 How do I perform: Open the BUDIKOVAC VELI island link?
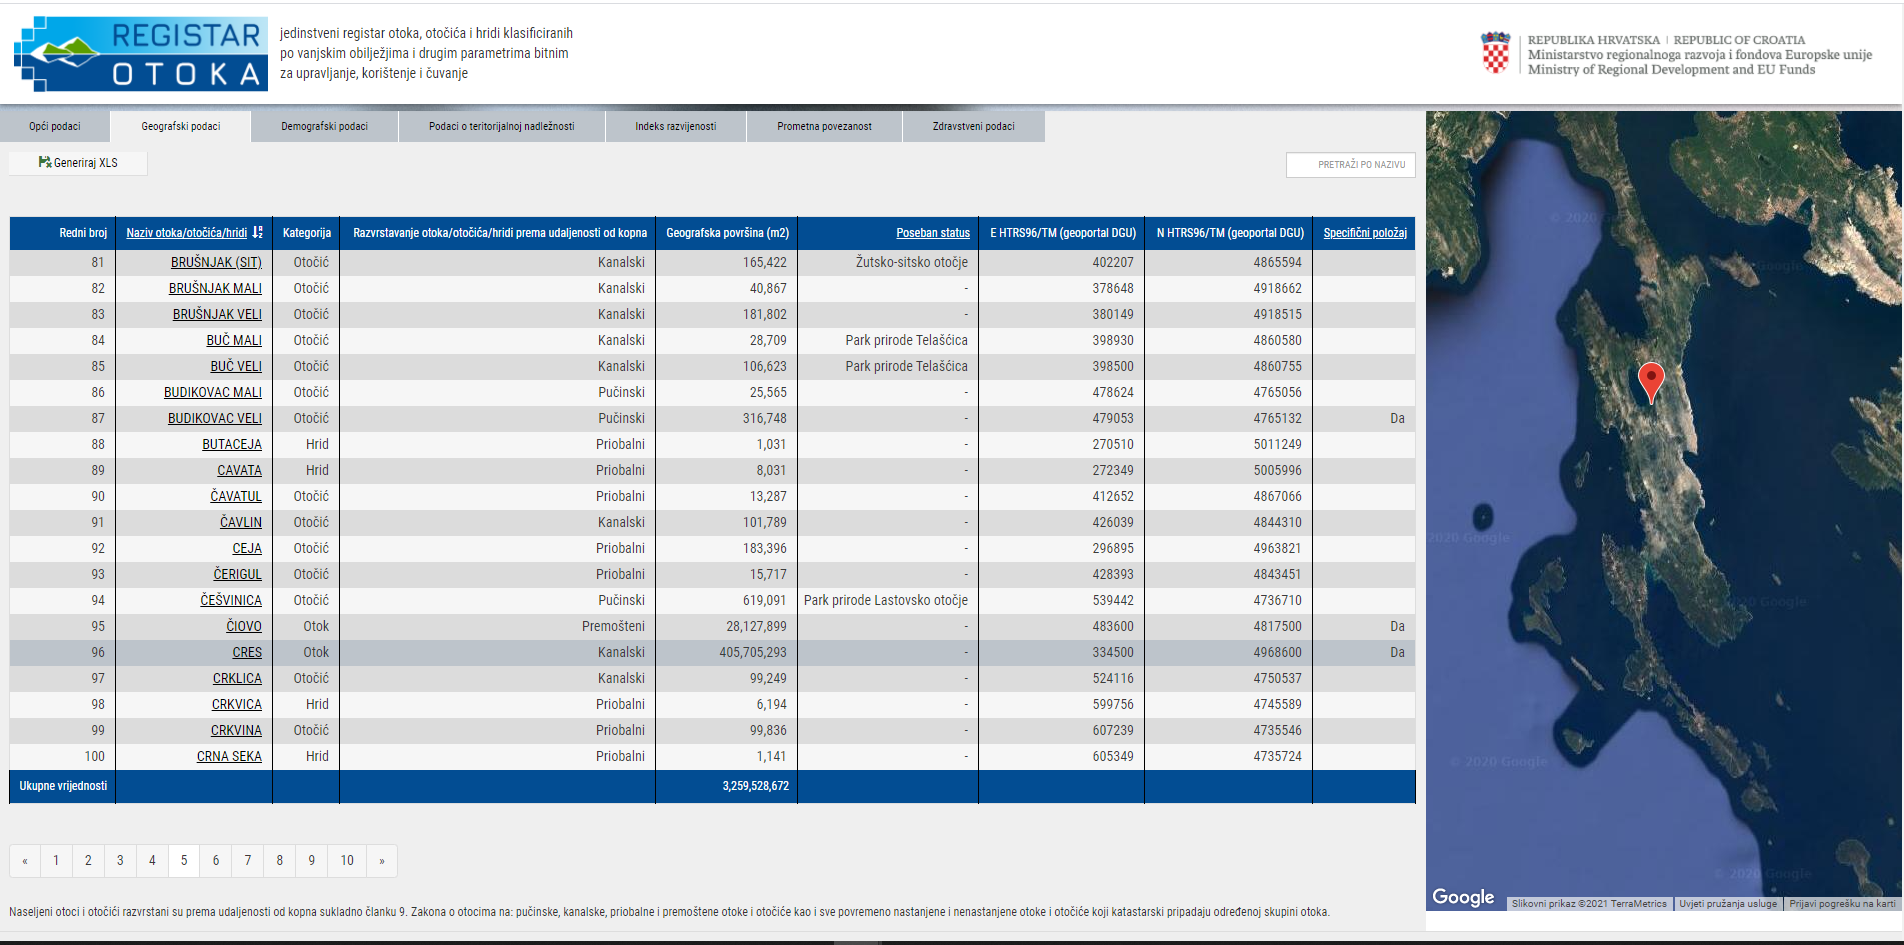tap(215, 418)
